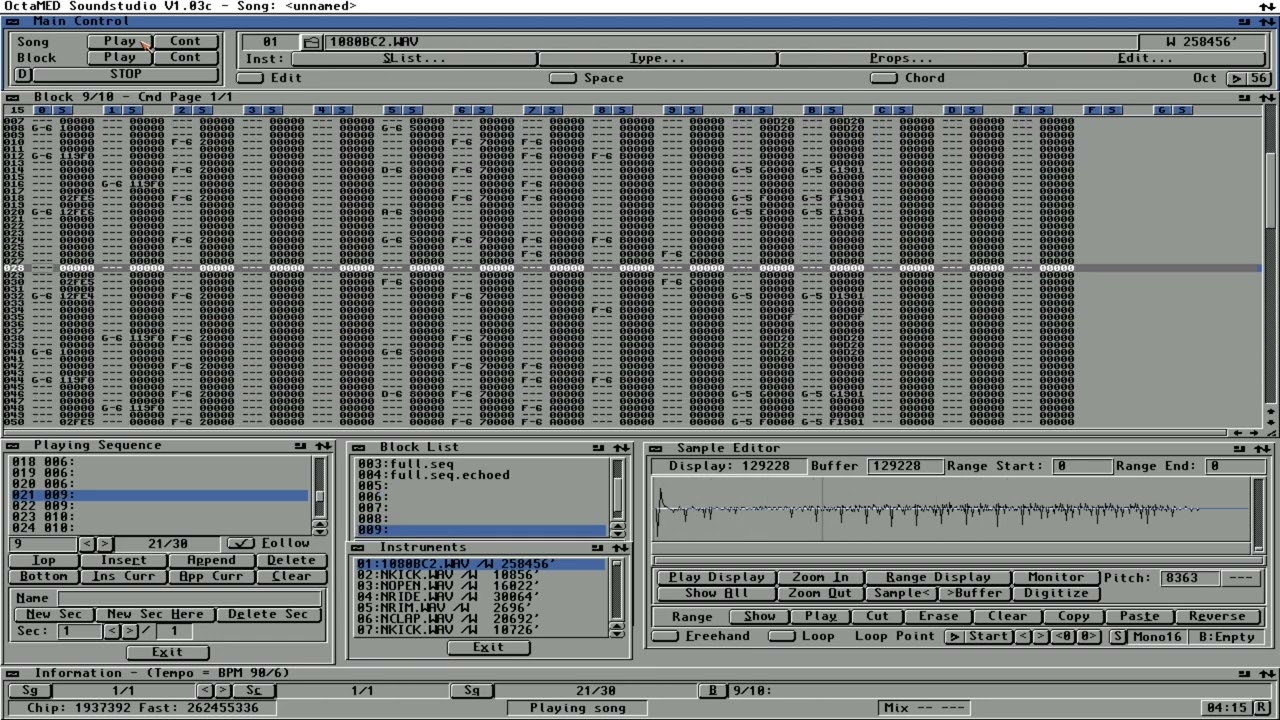Click Zoom Out in Sample Editor
Image resolution: width=1280 pixels, height=720 pixels.
pyautogui.click(x=820, y=593)
